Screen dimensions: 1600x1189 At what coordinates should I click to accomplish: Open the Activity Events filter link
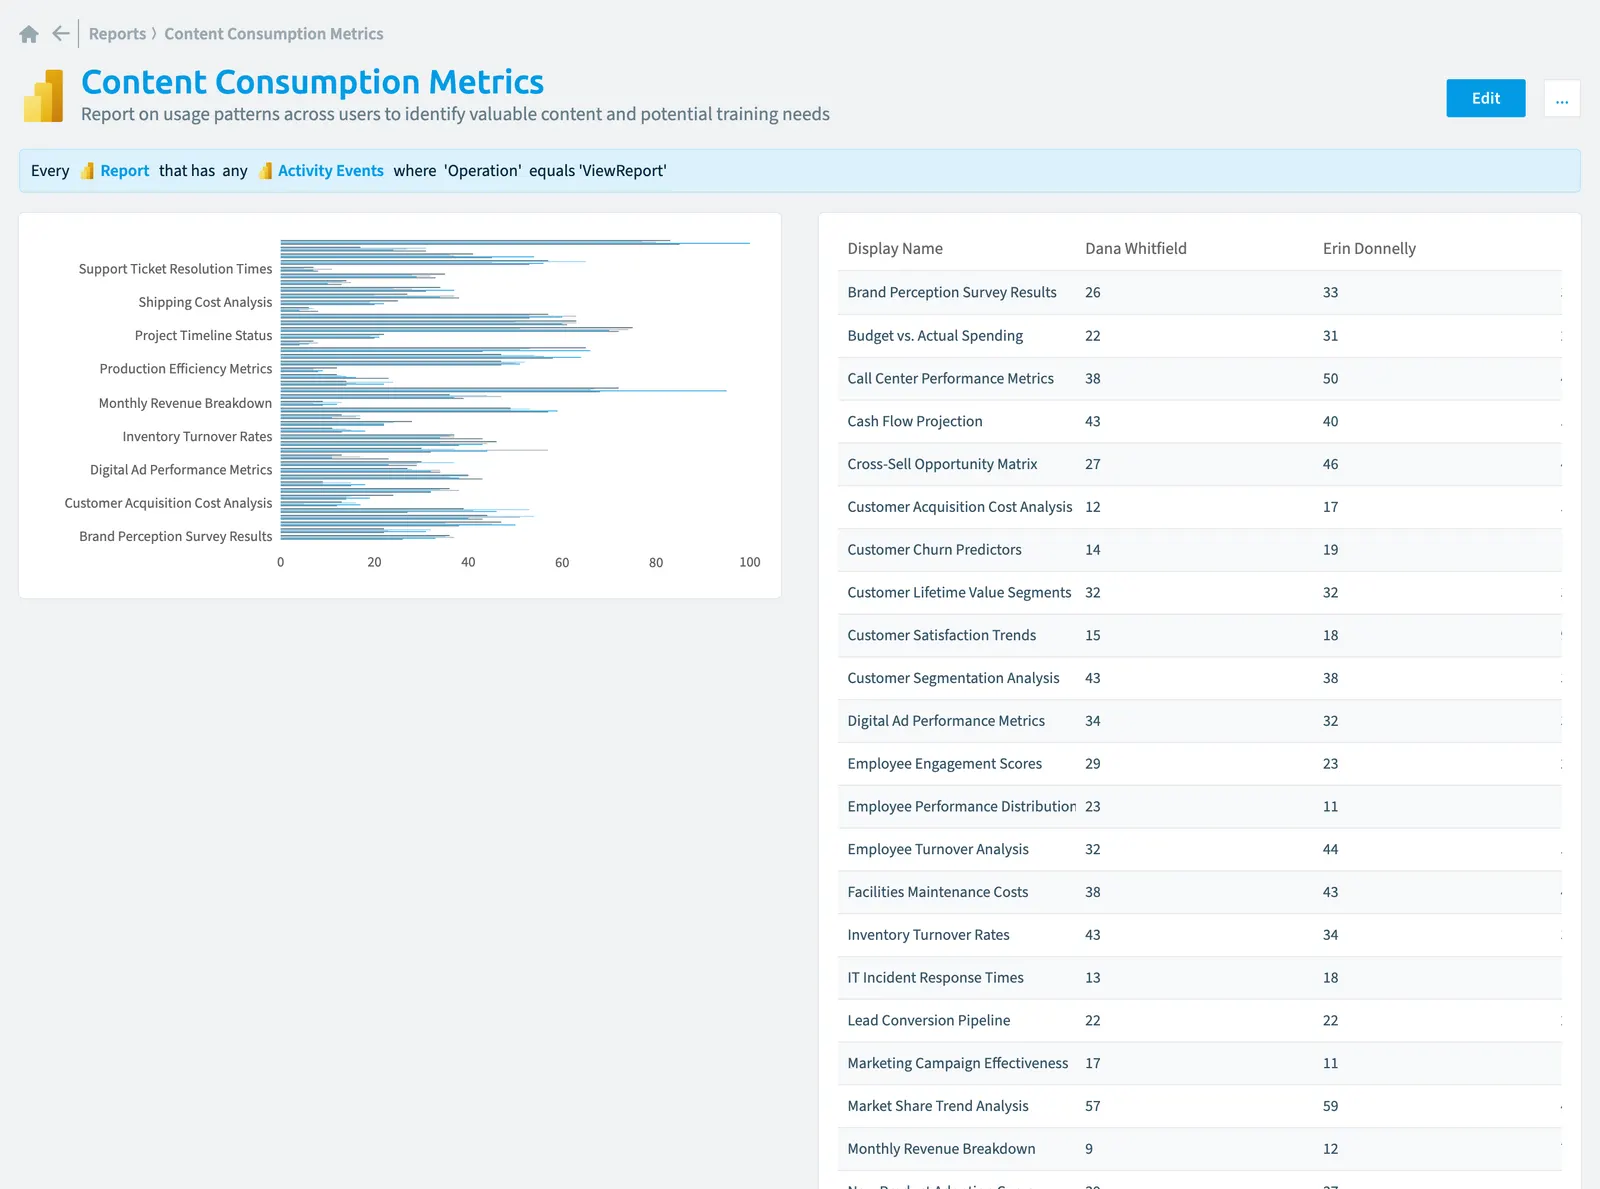point(330,171)
